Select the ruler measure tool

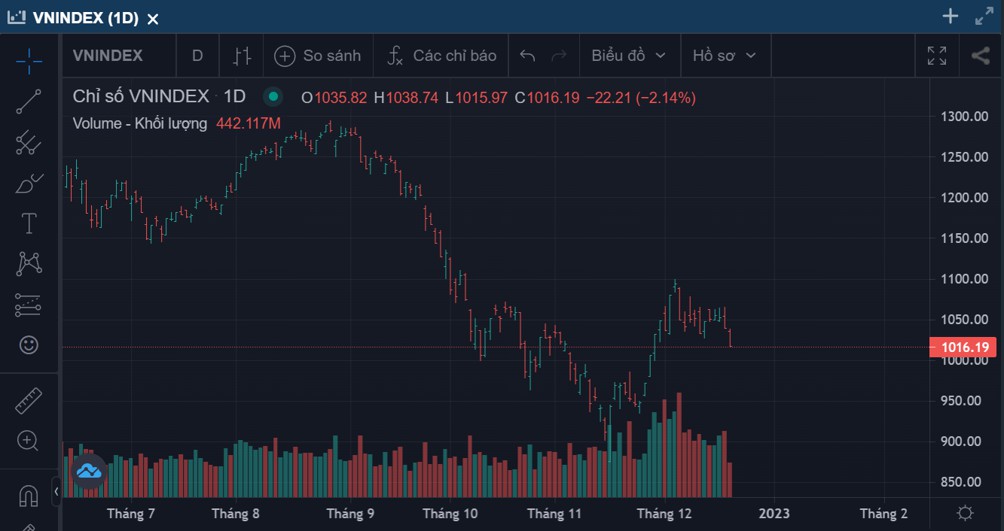tap(29, 401)
